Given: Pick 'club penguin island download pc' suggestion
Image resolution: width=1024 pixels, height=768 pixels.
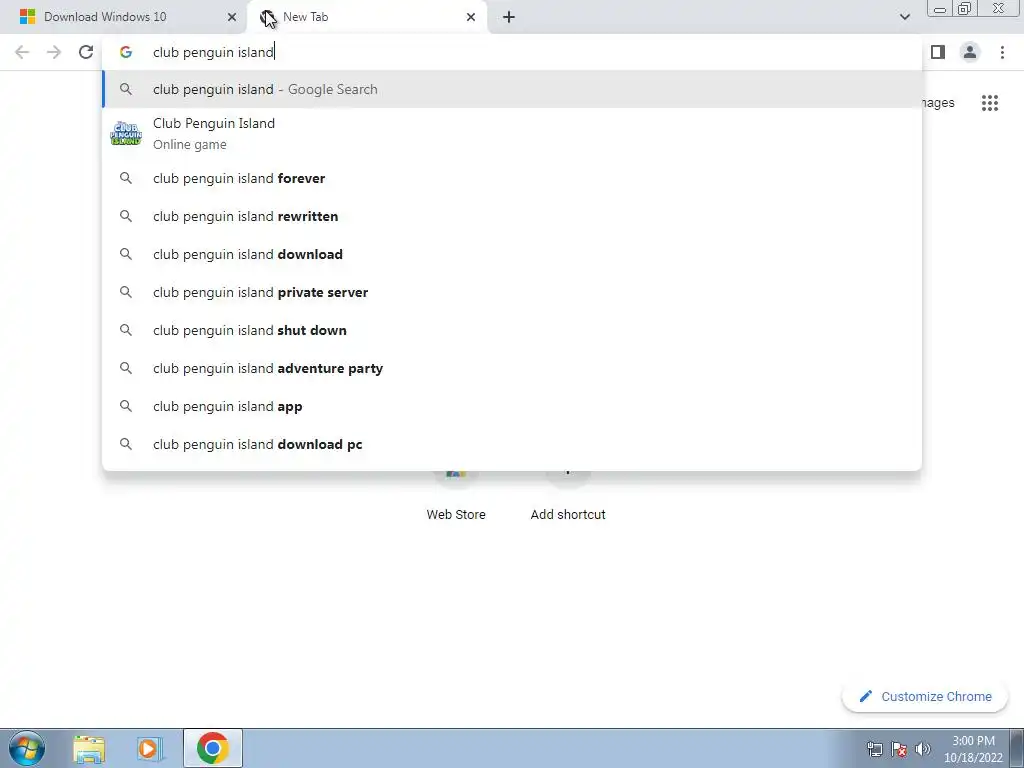Looking at the screenshot, I should (x=512, y=443).
